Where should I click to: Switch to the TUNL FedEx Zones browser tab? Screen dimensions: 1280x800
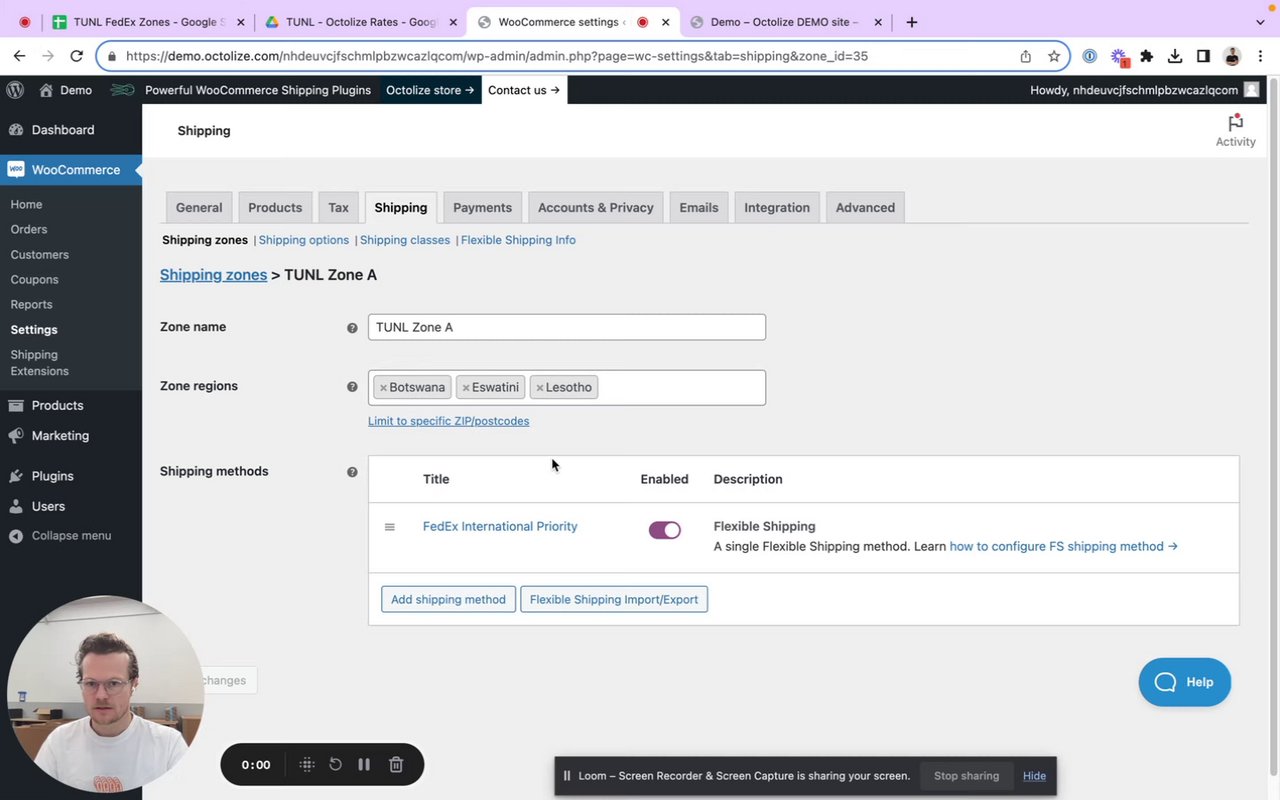click(x=149, y=22)
